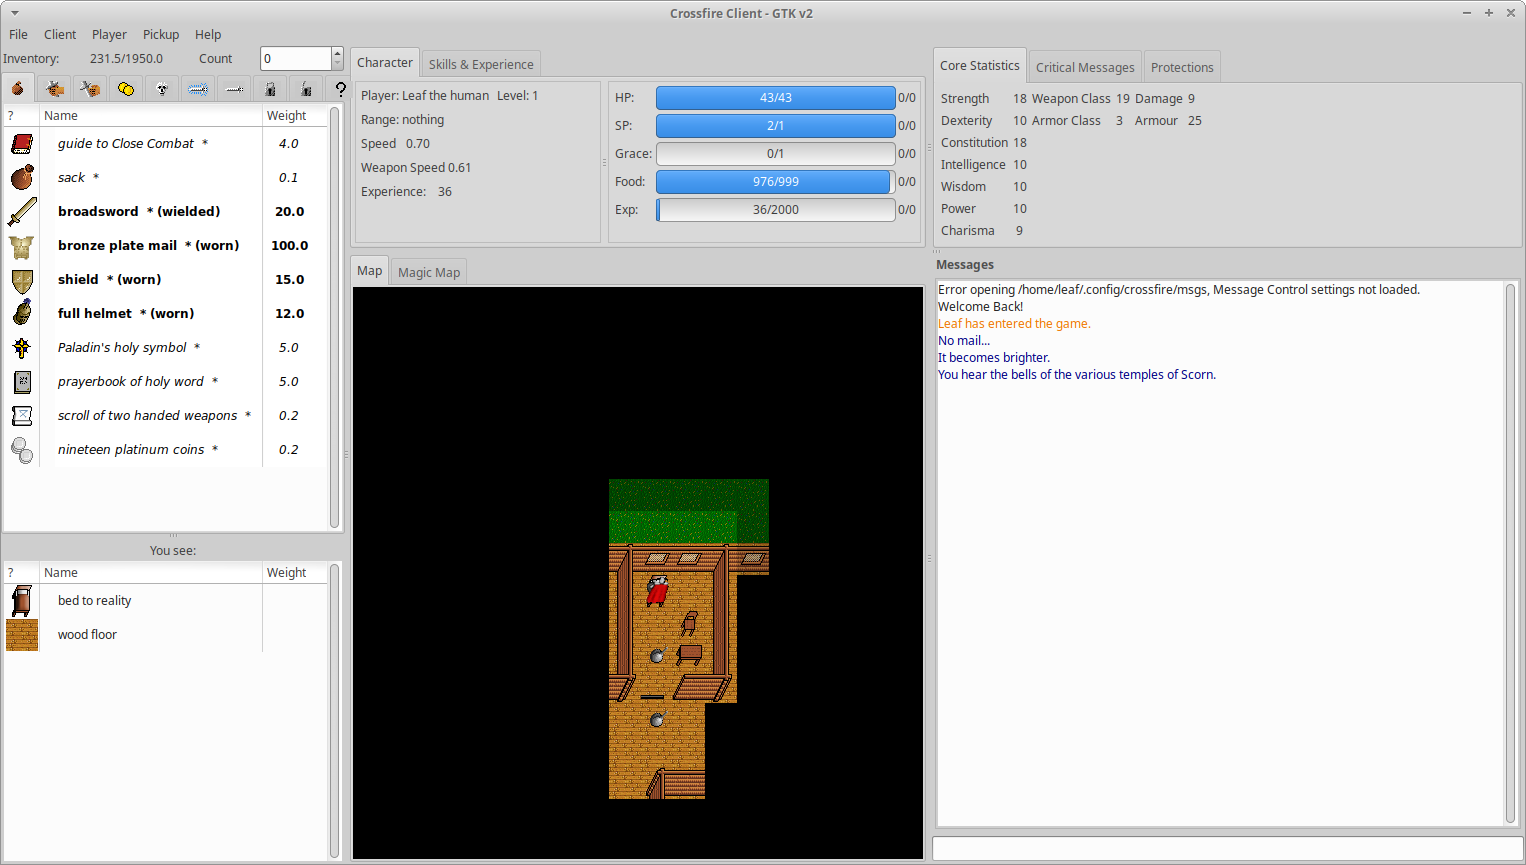
Task: Open the applied items tab with hand icon
Action: click(x=54, y=89)
